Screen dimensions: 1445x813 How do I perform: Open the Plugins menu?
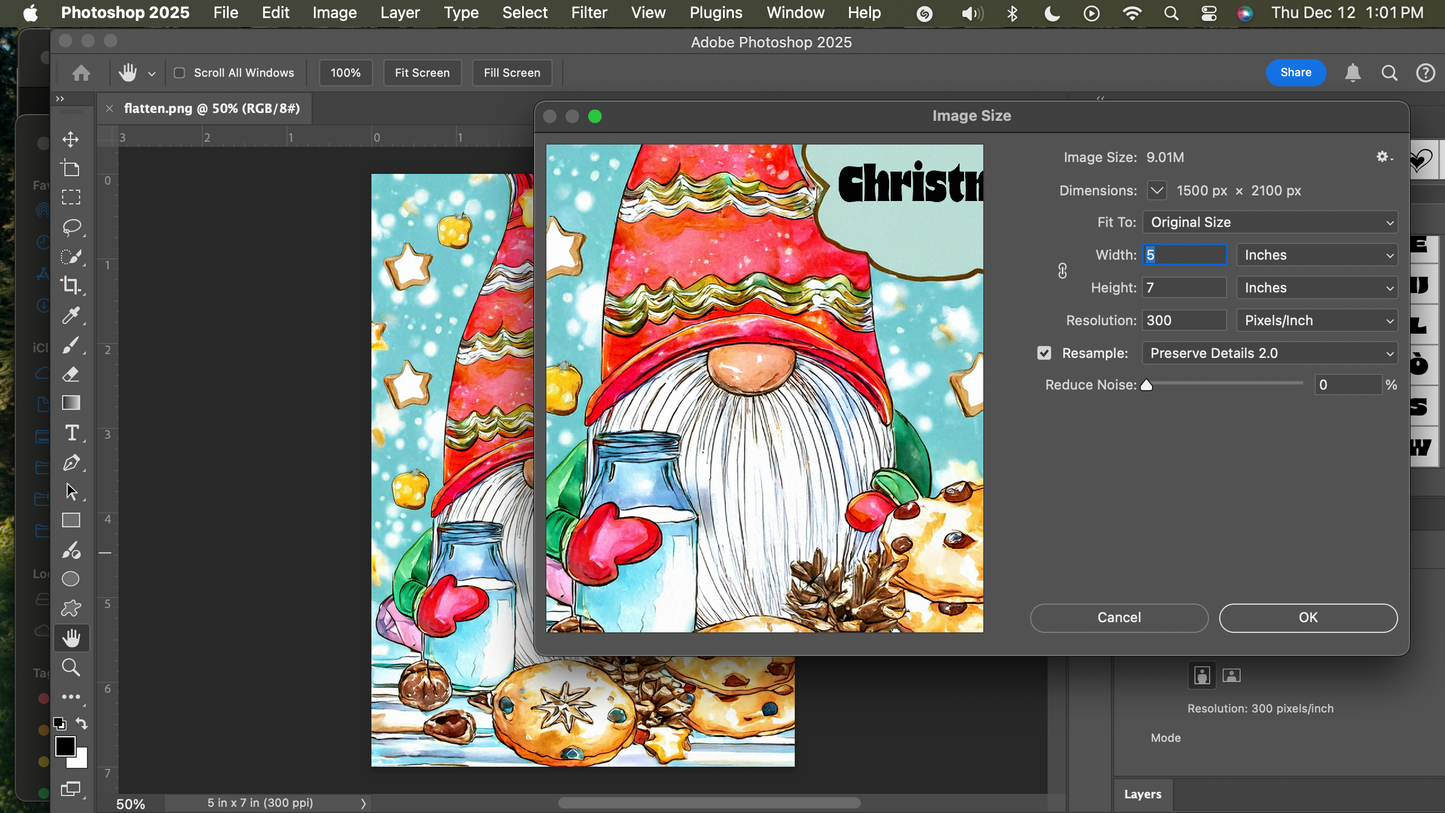tap(716, 13)
